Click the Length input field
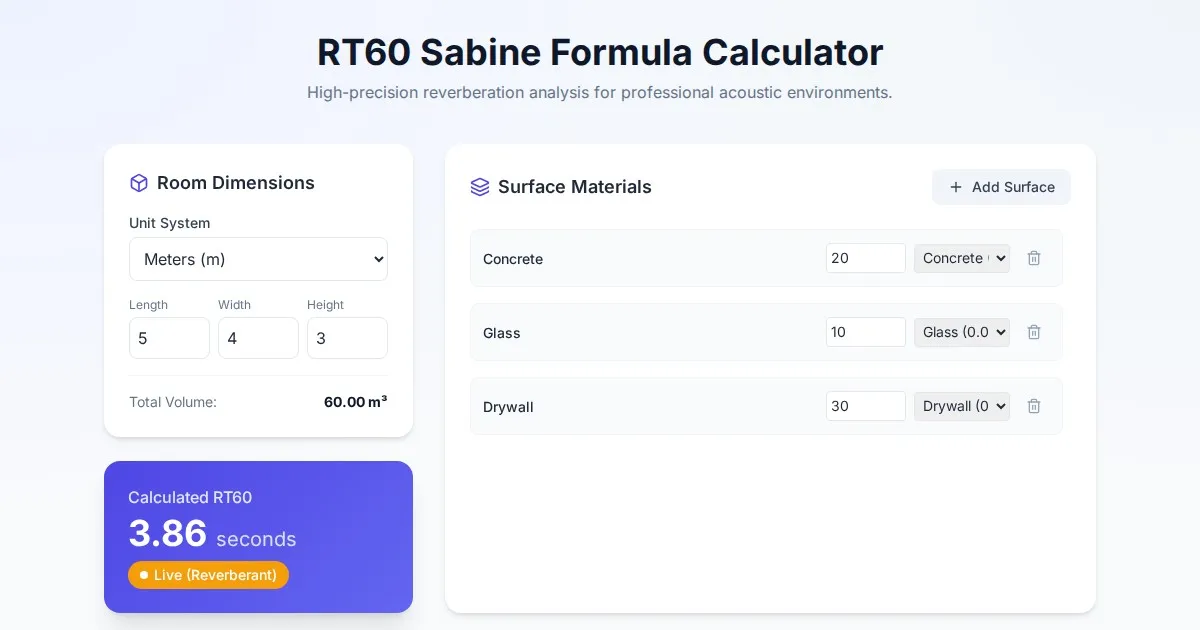The height and width of the screenshot is (630, 1200). 169,338
